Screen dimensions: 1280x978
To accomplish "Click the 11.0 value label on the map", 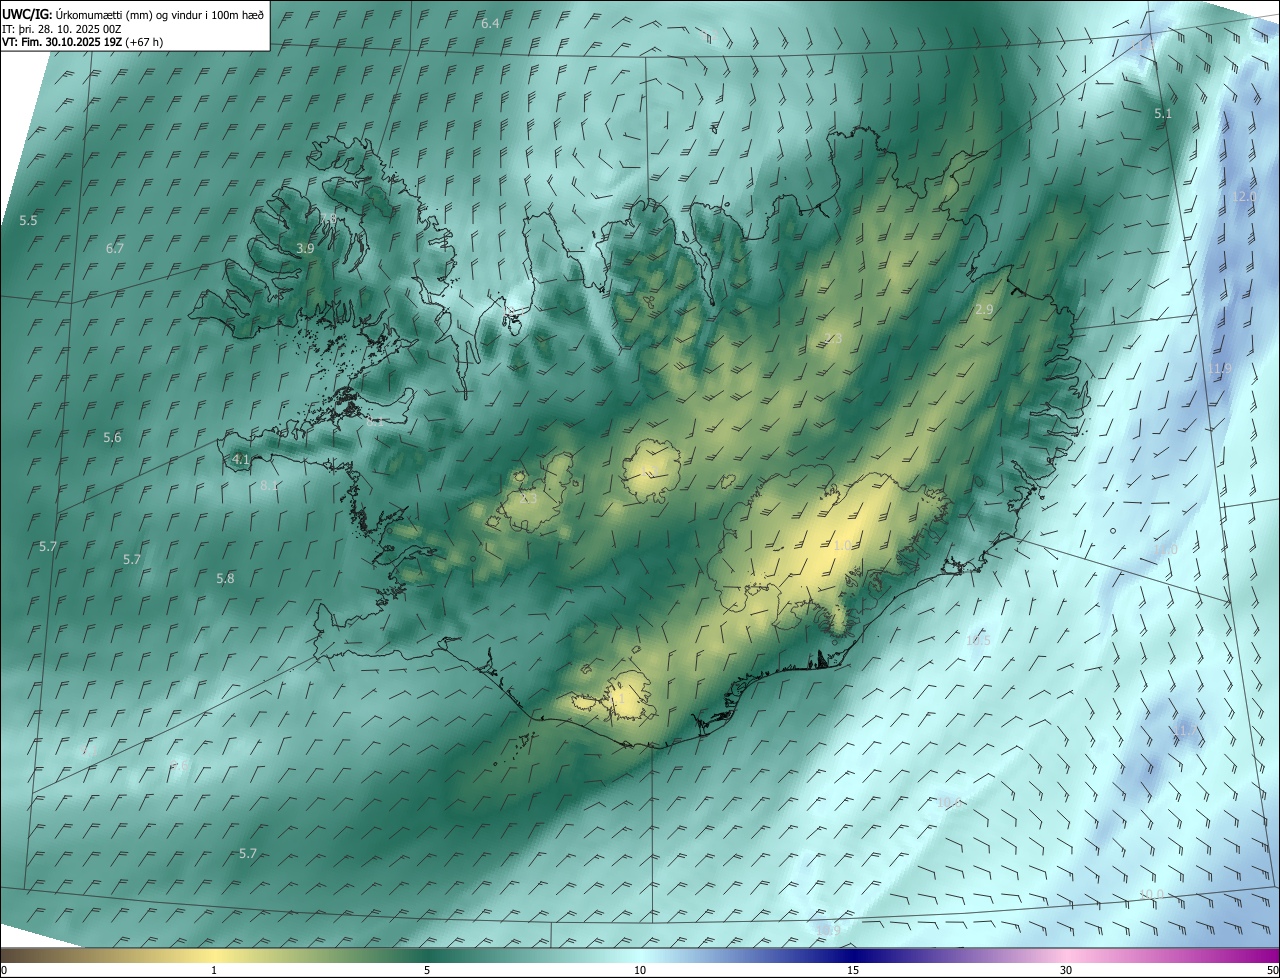I will (1166, 550).
